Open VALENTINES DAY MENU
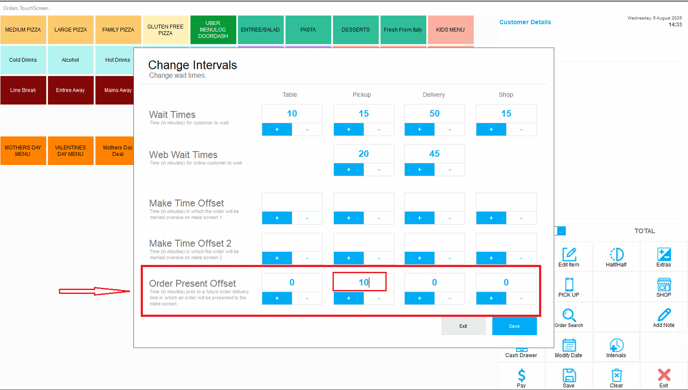 (x=71, y=151)
